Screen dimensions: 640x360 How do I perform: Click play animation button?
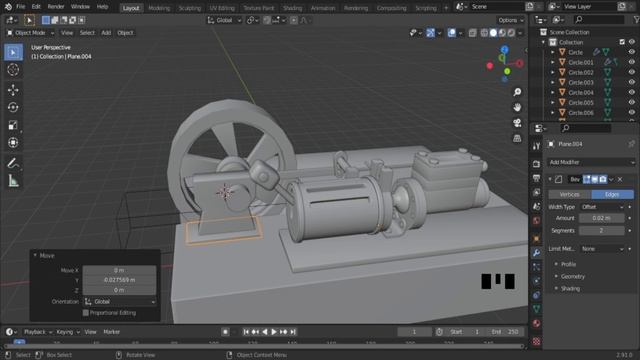tap(274, 332)
